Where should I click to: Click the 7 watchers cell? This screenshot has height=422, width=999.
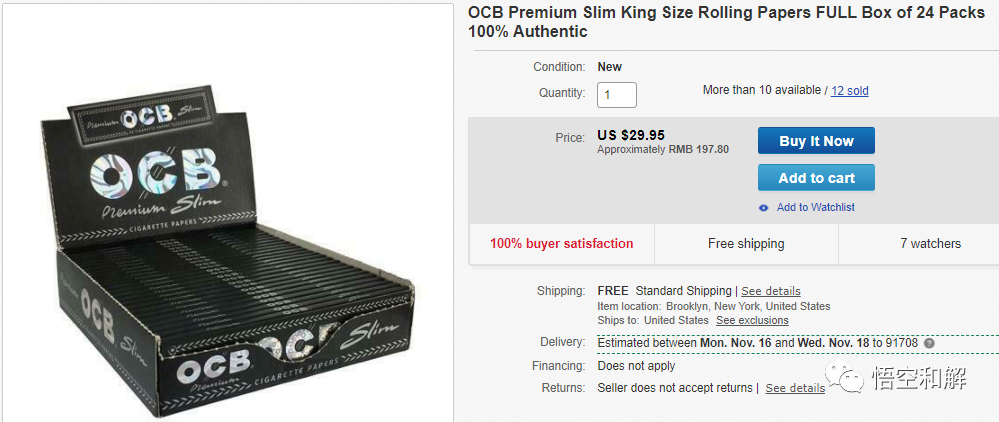[930, 244]
